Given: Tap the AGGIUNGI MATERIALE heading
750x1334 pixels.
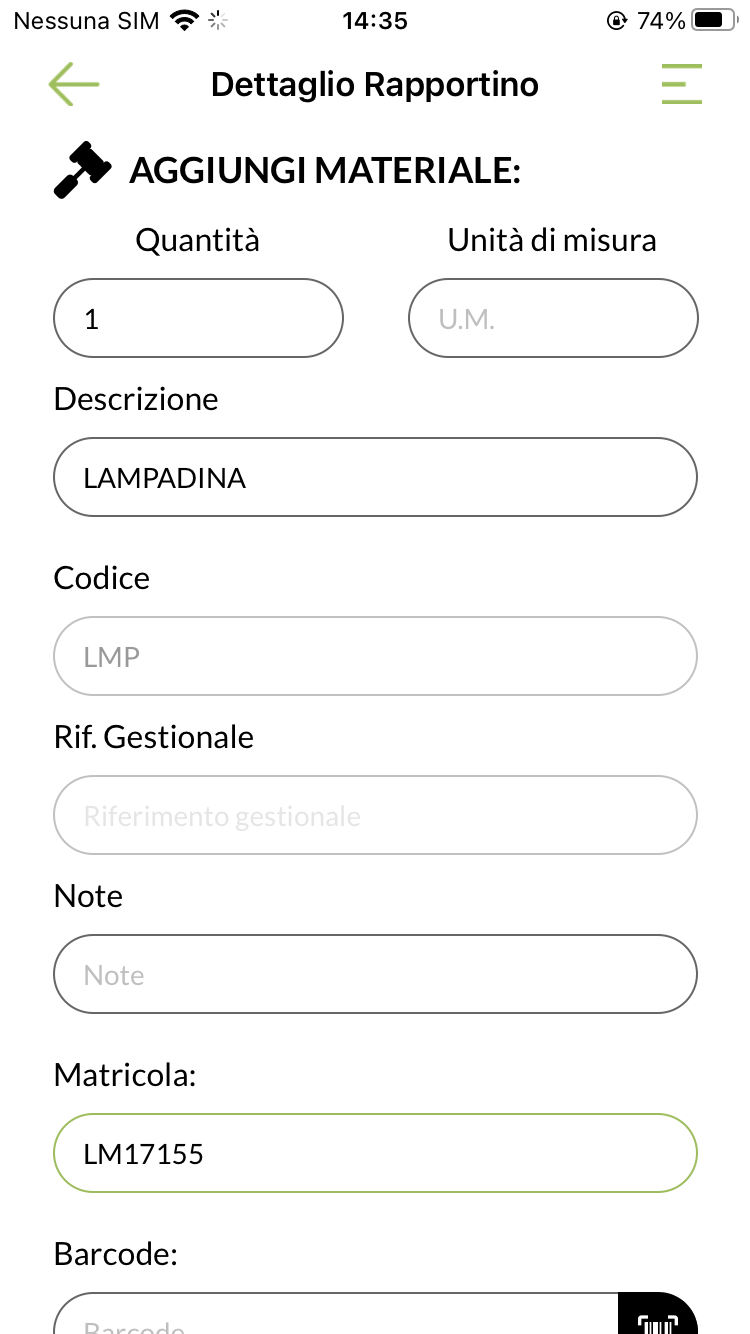Looking at the screenshot, I should [x=325, y=171].
